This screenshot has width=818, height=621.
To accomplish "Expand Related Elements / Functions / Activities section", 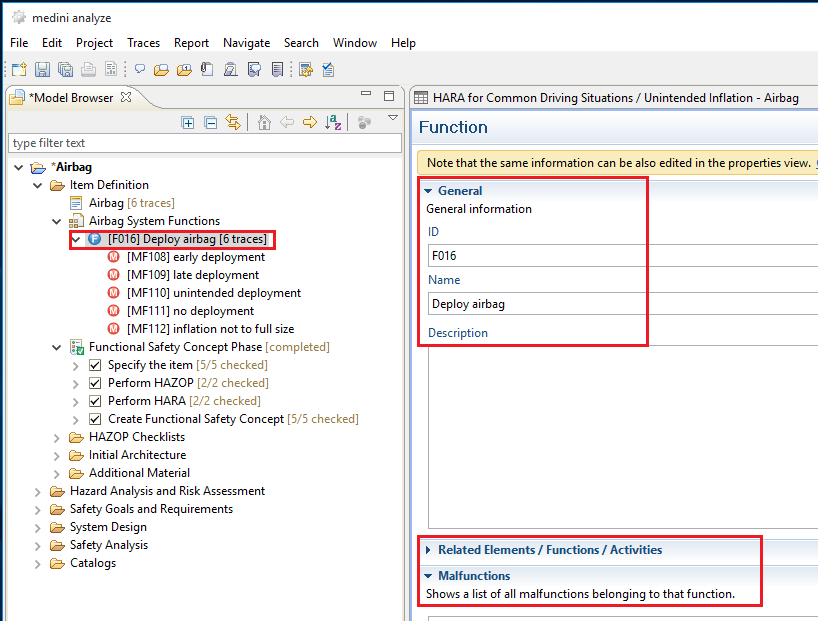I will pos(428,550).
